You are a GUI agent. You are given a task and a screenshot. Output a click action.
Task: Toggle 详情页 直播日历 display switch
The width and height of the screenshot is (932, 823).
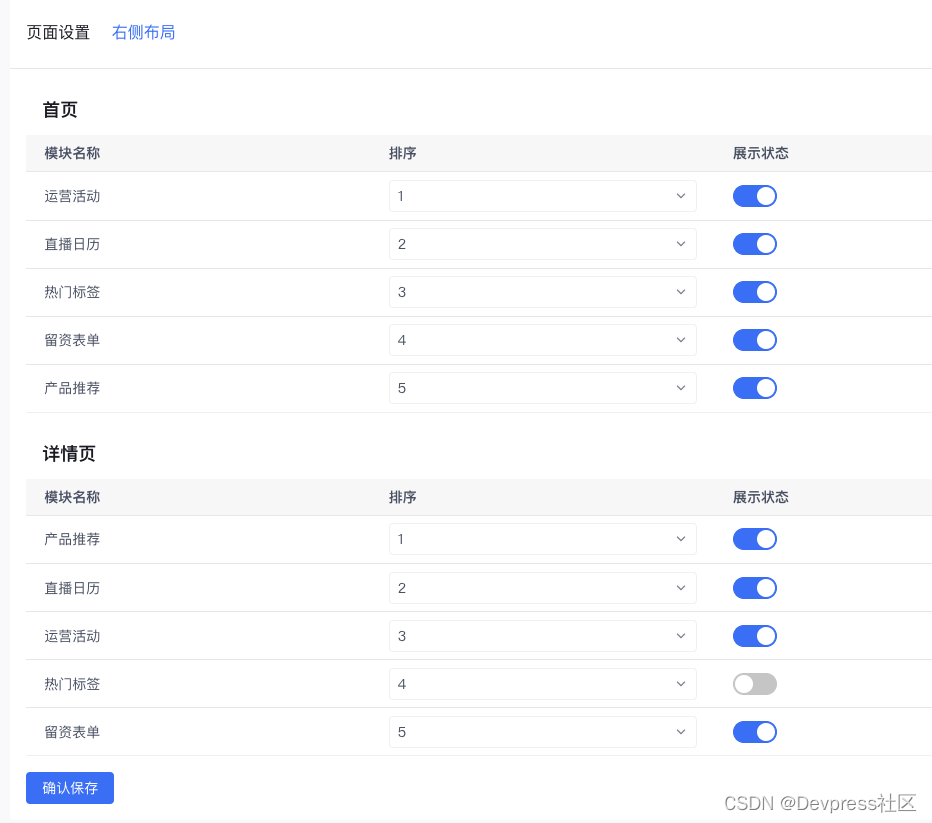(755, 588)
